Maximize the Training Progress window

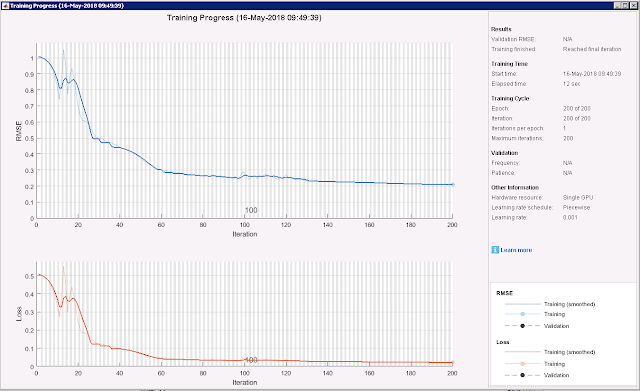coord(625,6)
